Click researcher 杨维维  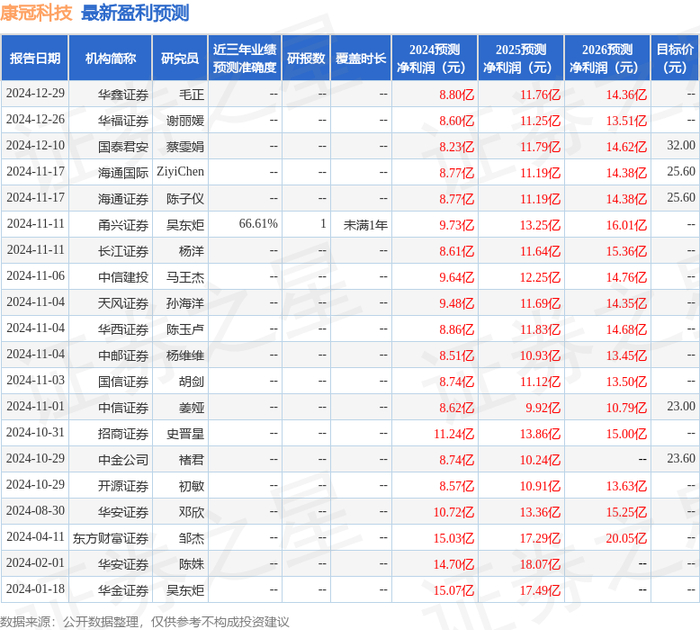click(185, 356)
